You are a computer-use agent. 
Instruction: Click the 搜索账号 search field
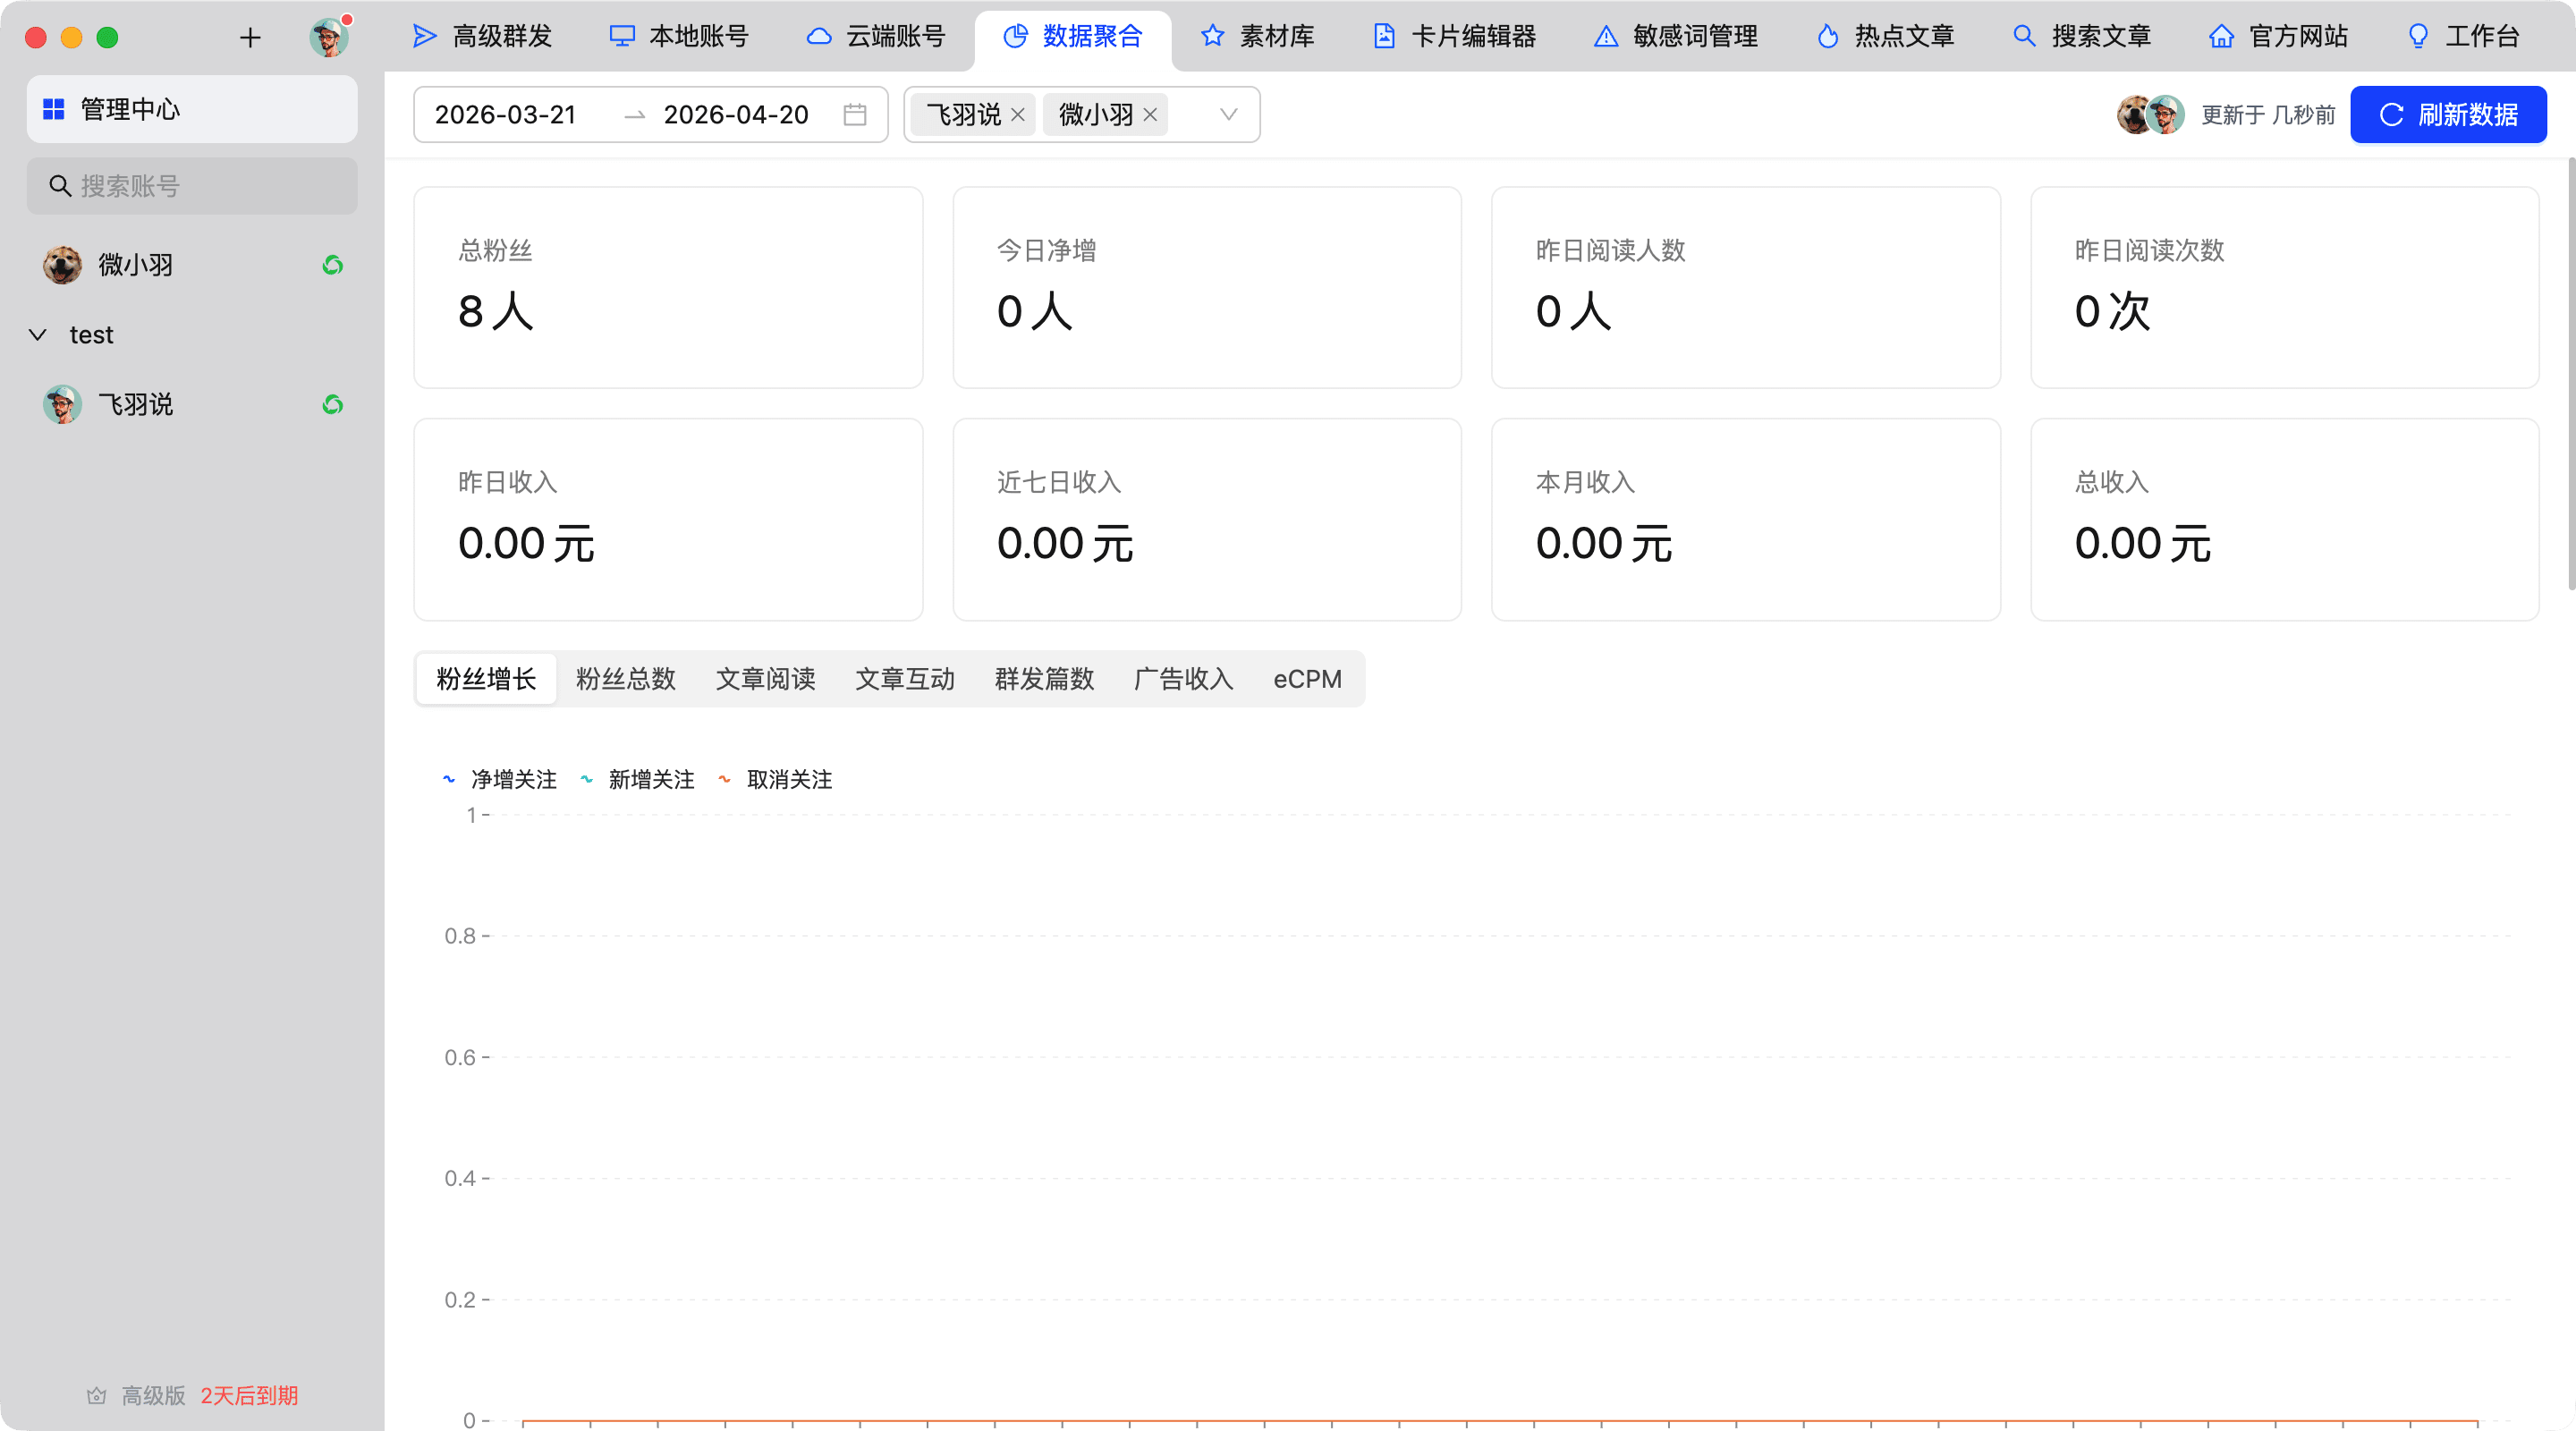tap(192, 186)
